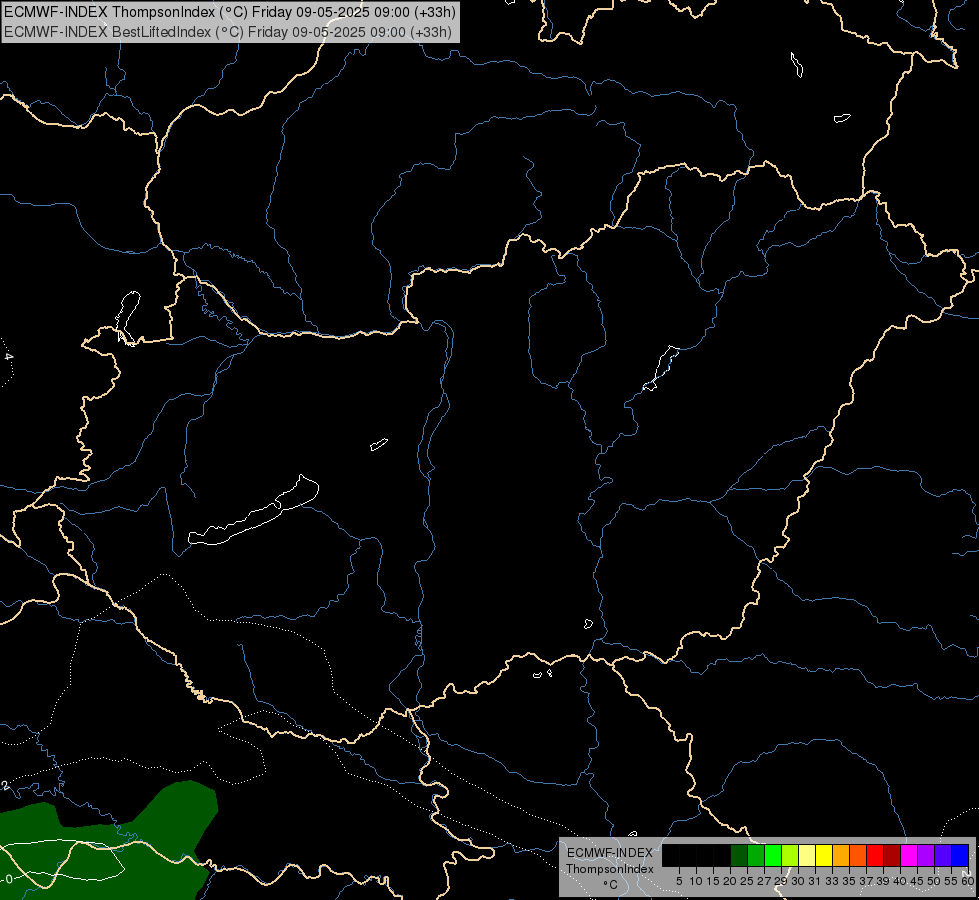Click the legend tick value 60
This screenshot has height=900, width=979.
[968, 881]
